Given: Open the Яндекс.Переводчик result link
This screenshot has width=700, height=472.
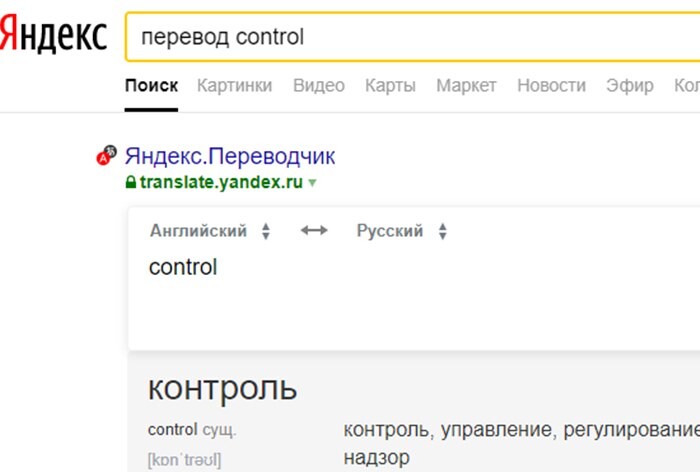Looking at the screenshot, I should click(230, 156).
